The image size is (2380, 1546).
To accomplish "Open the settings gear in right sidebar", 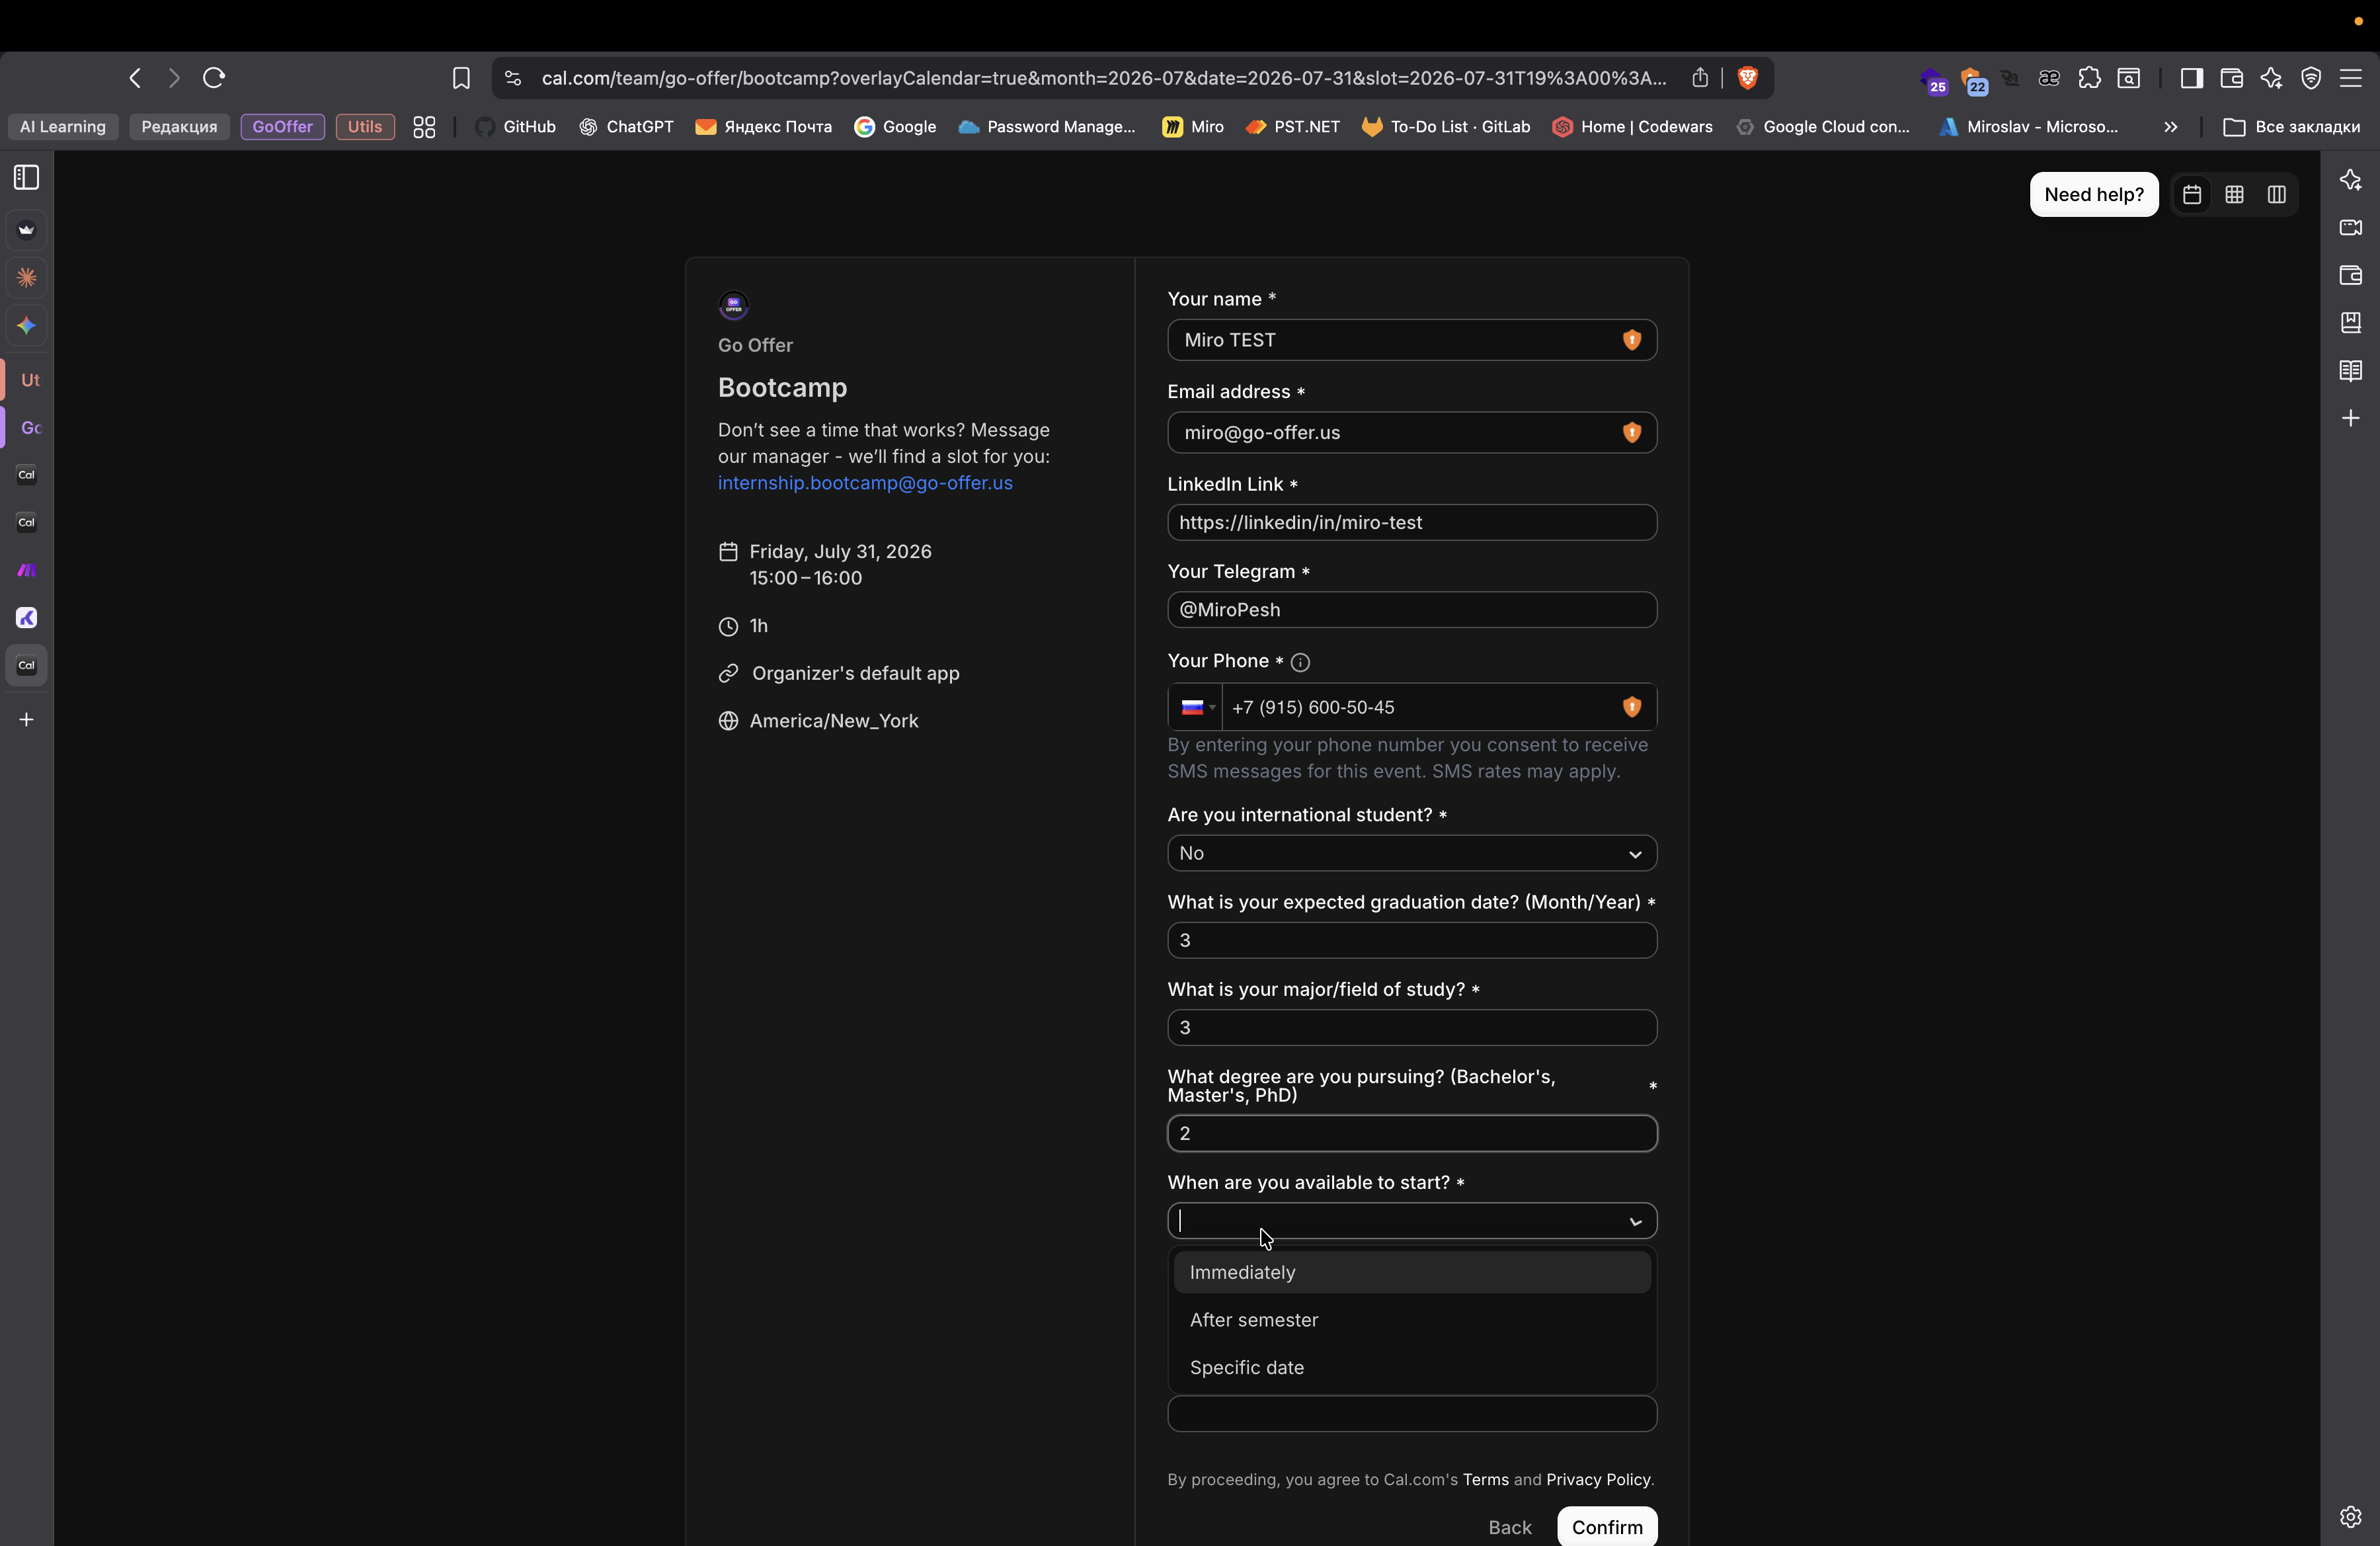I will point(2350,1517).
